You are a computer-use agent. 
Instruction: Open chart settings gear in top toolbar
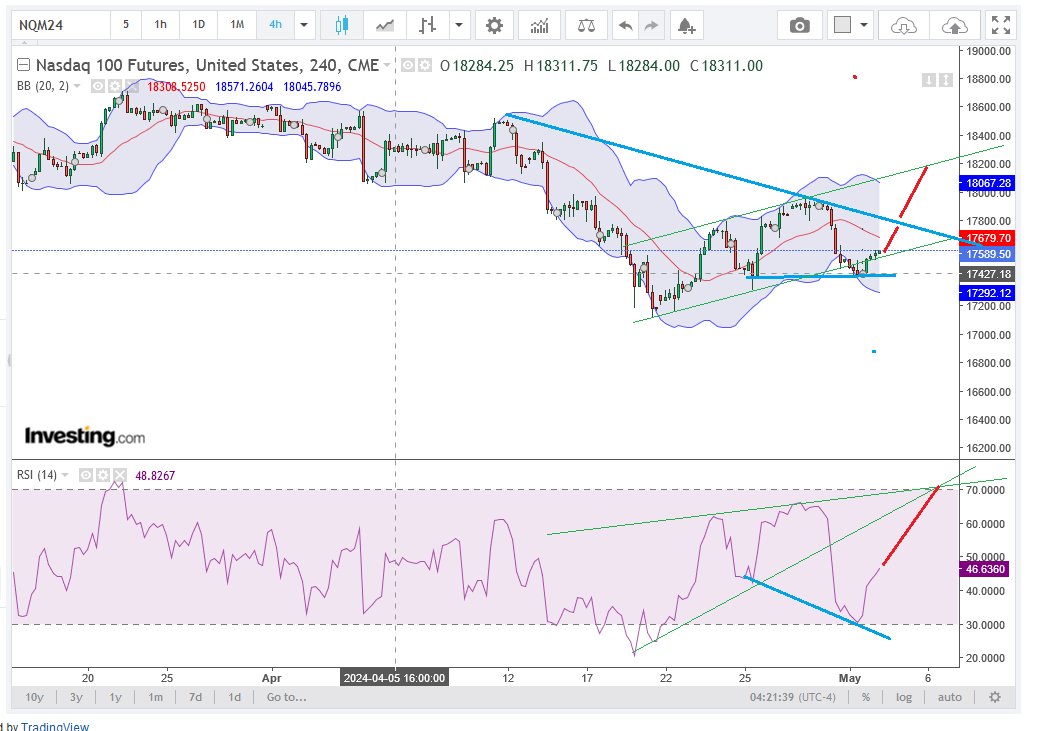pyautogui.click(x=494, y=24)
